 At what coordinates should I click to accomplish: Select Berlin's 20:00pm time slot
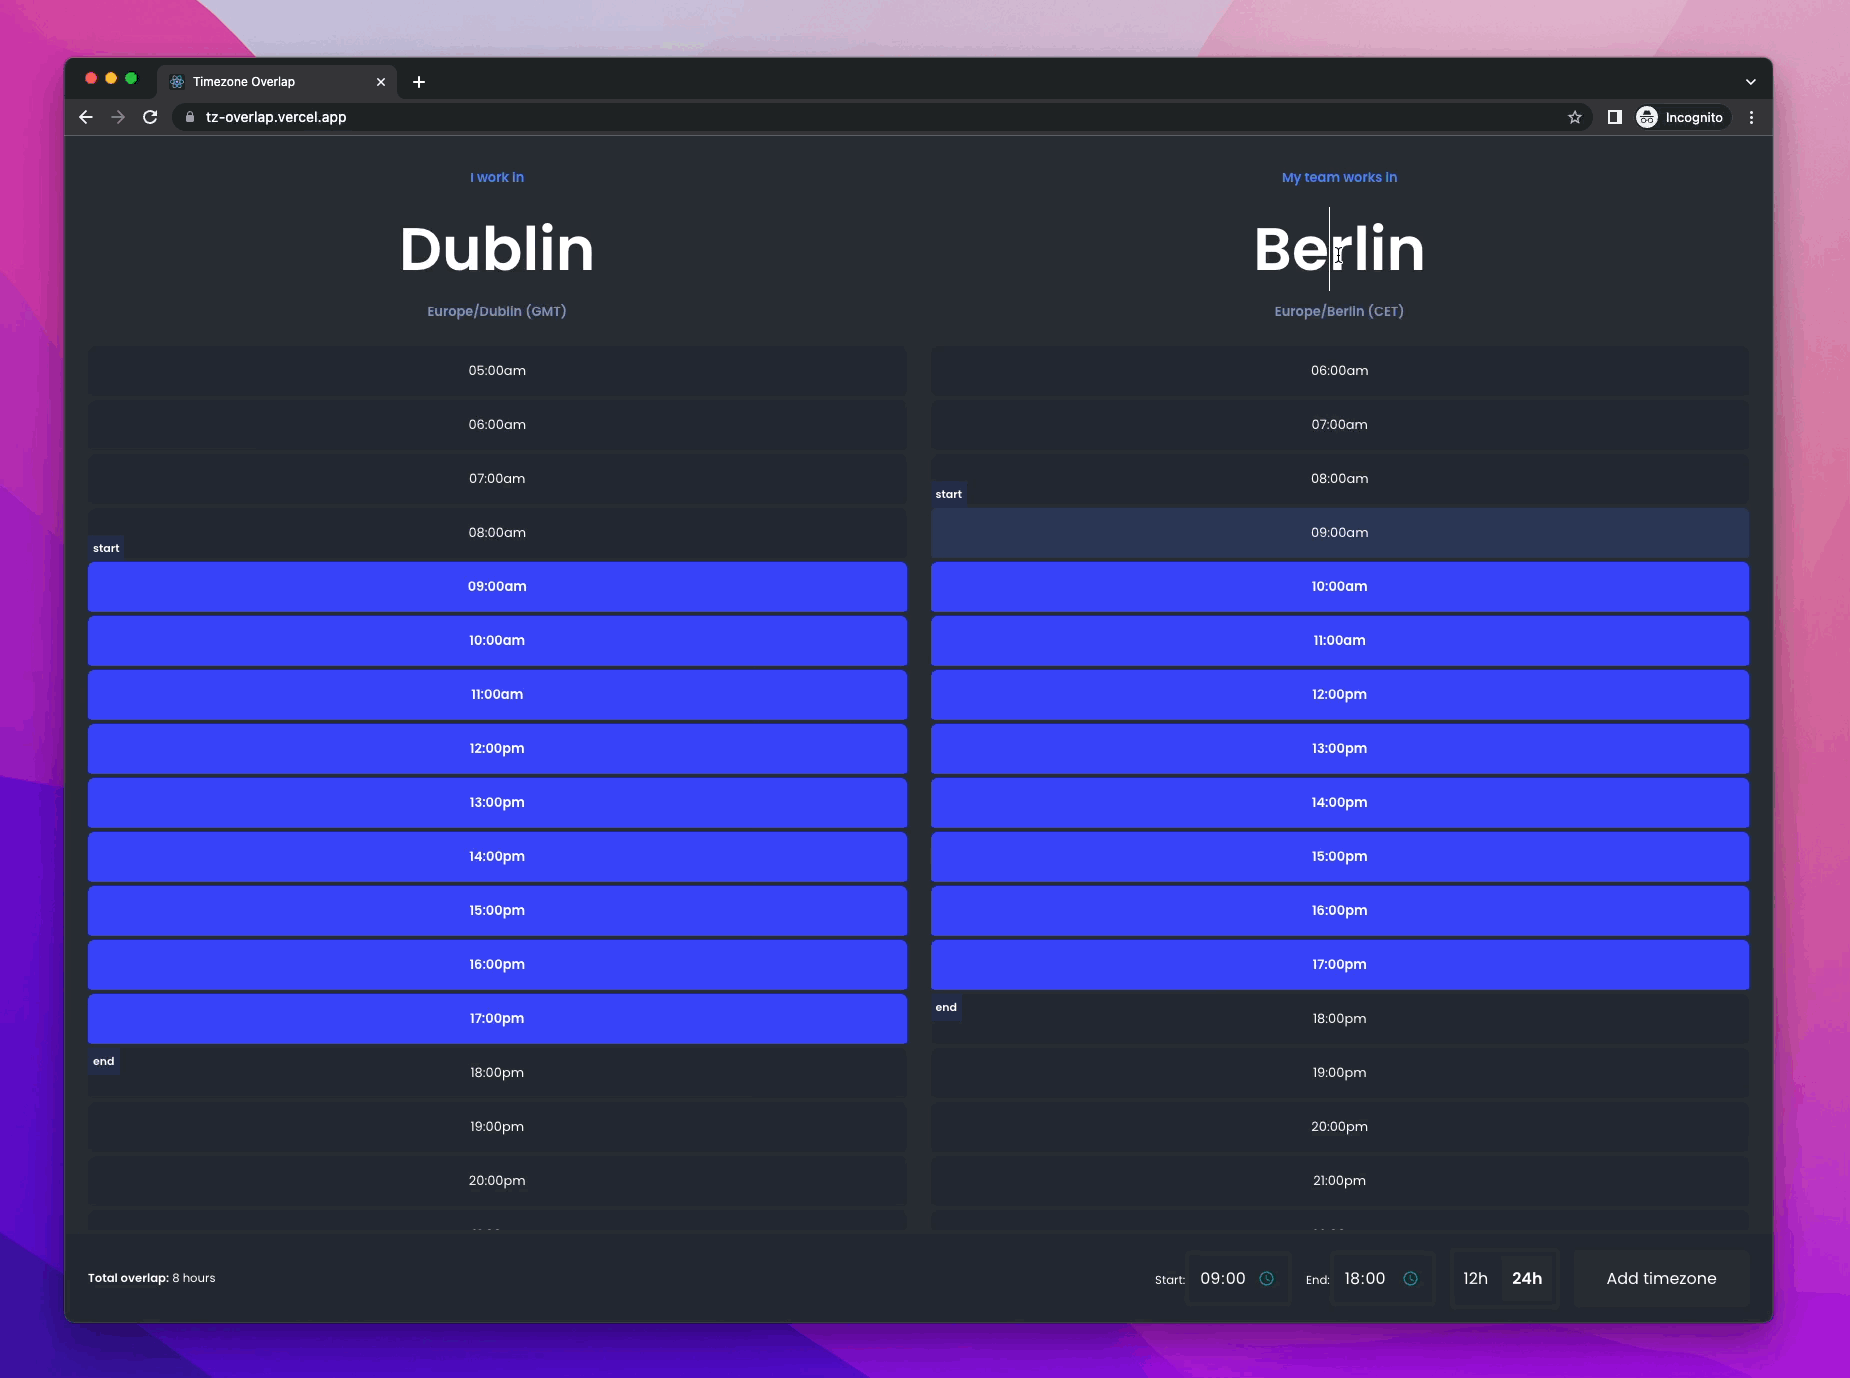tap(1339, 1127)
